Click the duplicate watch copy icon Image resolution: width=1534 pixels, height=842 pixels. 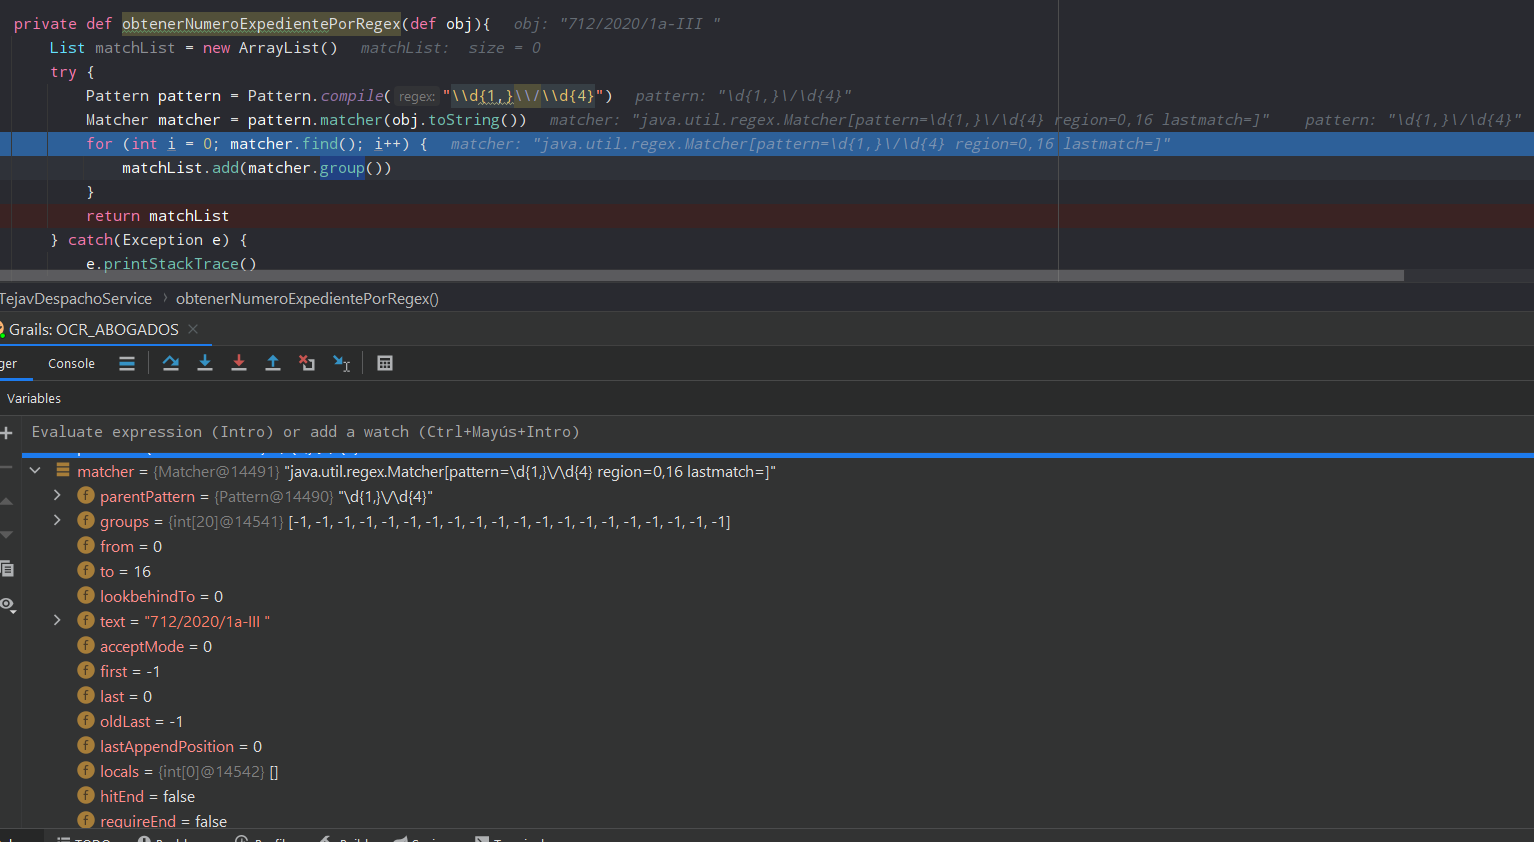[6, 569]
